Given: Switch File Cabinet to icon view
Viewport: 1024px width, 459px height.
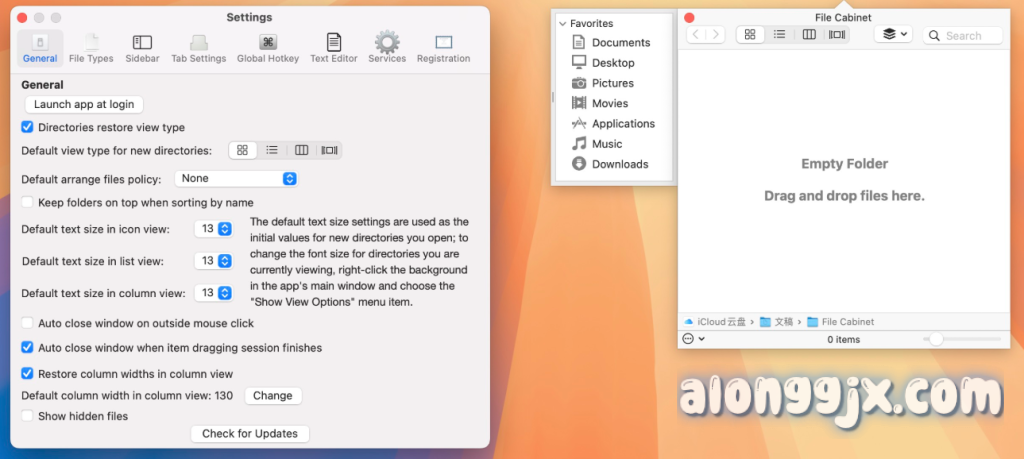Looking at the screenshot, I should (750, 35).
